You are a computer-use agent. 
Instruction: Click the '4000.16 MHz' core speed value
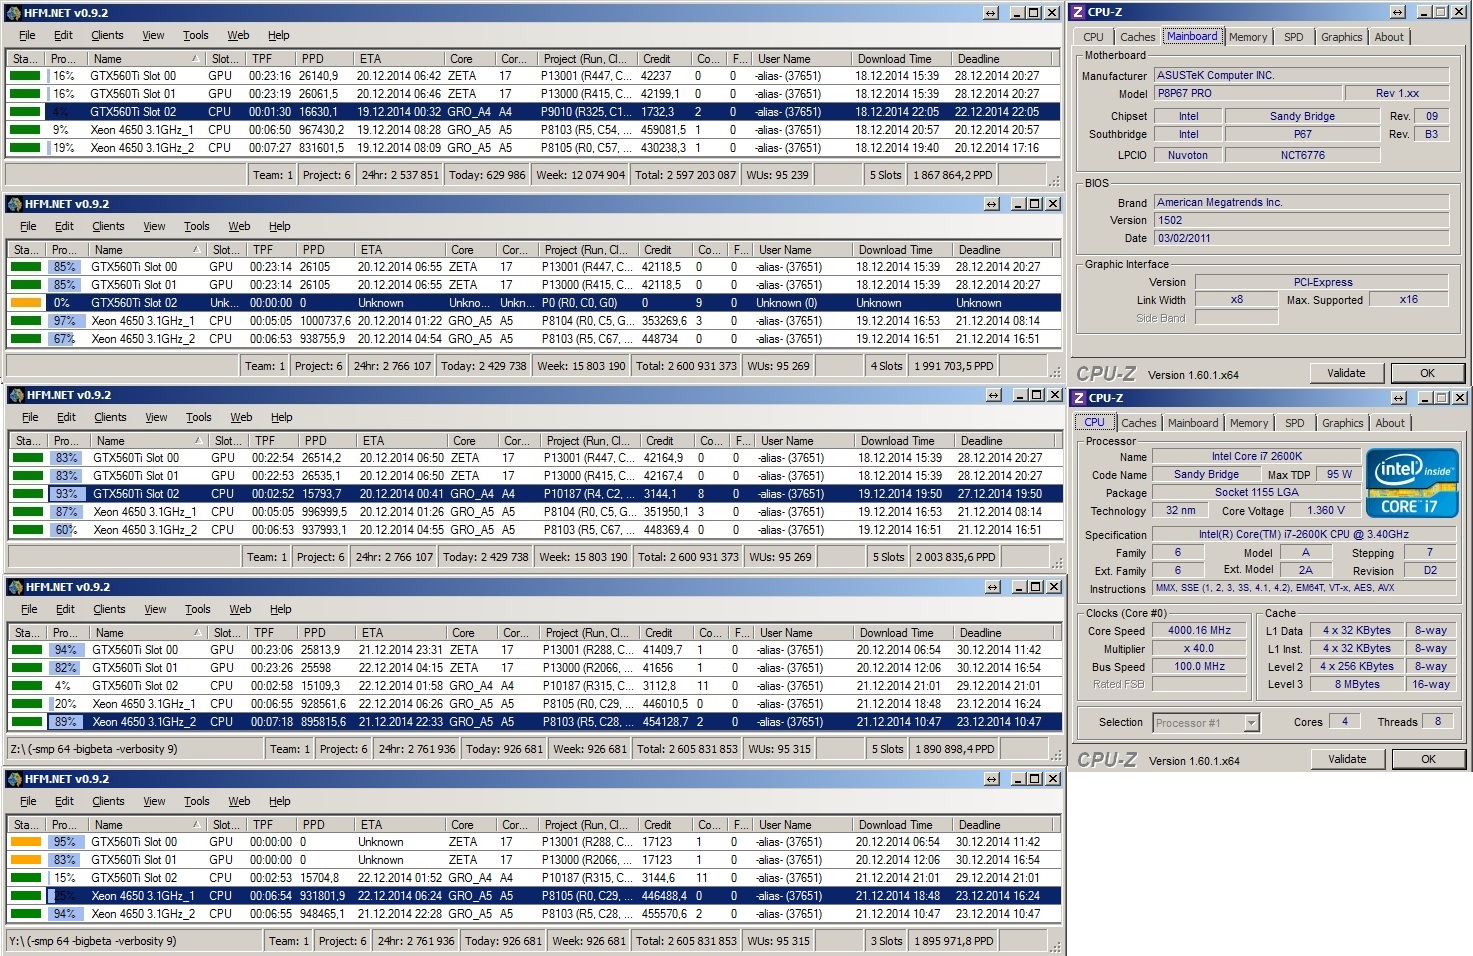click(1199, 630)
